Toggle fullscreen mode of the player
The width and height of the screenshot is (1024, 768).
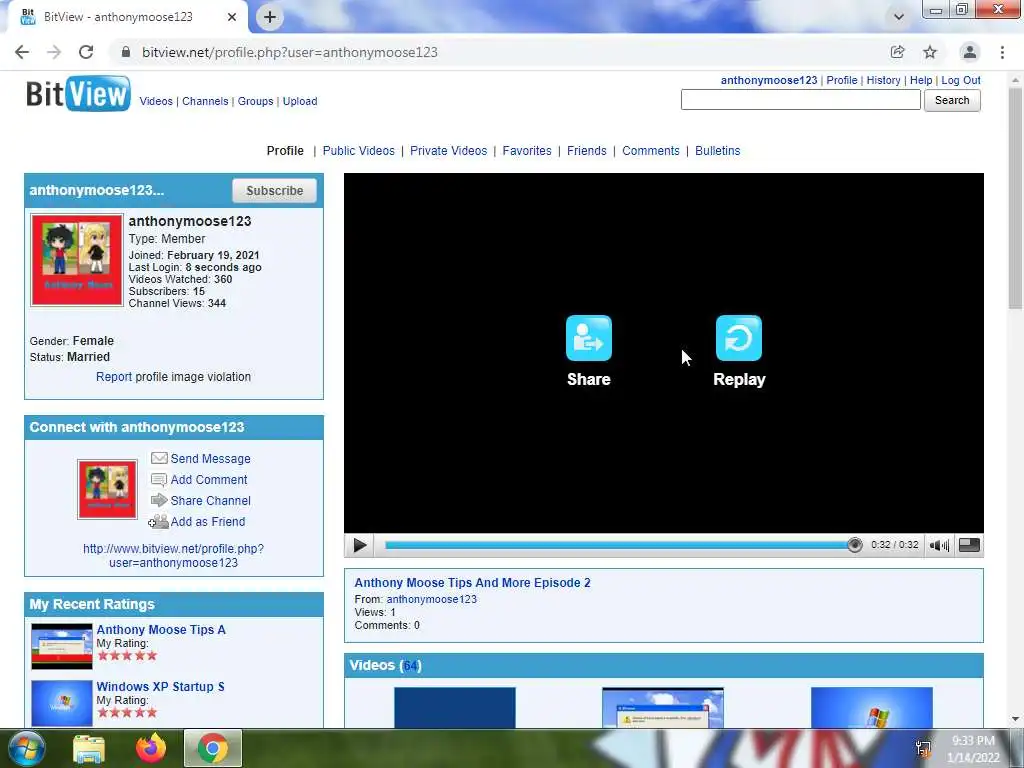coord(969,545)
